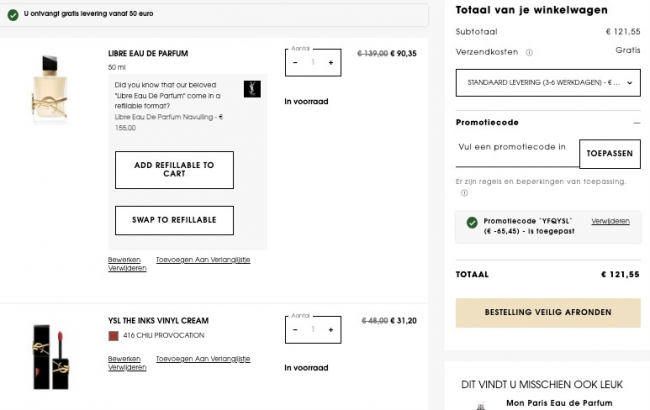Add refillable to cart
Screen dimensions: 650x410
pos(174,170)
